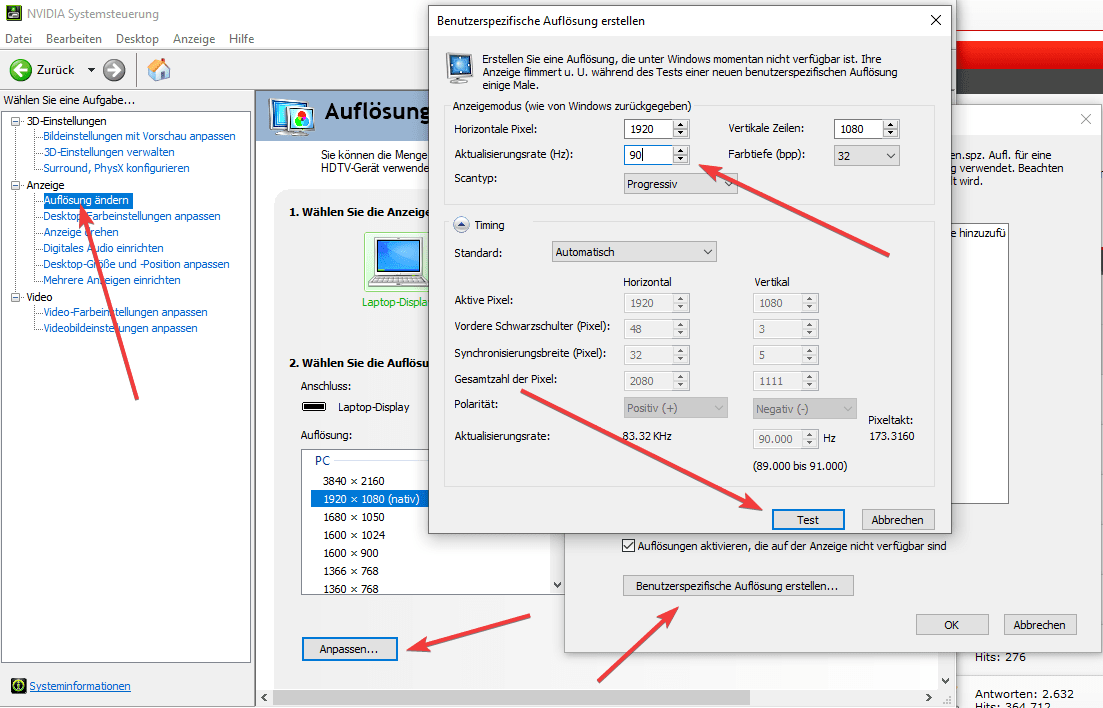
Task: Select the Laptop-Display monitor thumbnail
Action: (x=397, y=261)
